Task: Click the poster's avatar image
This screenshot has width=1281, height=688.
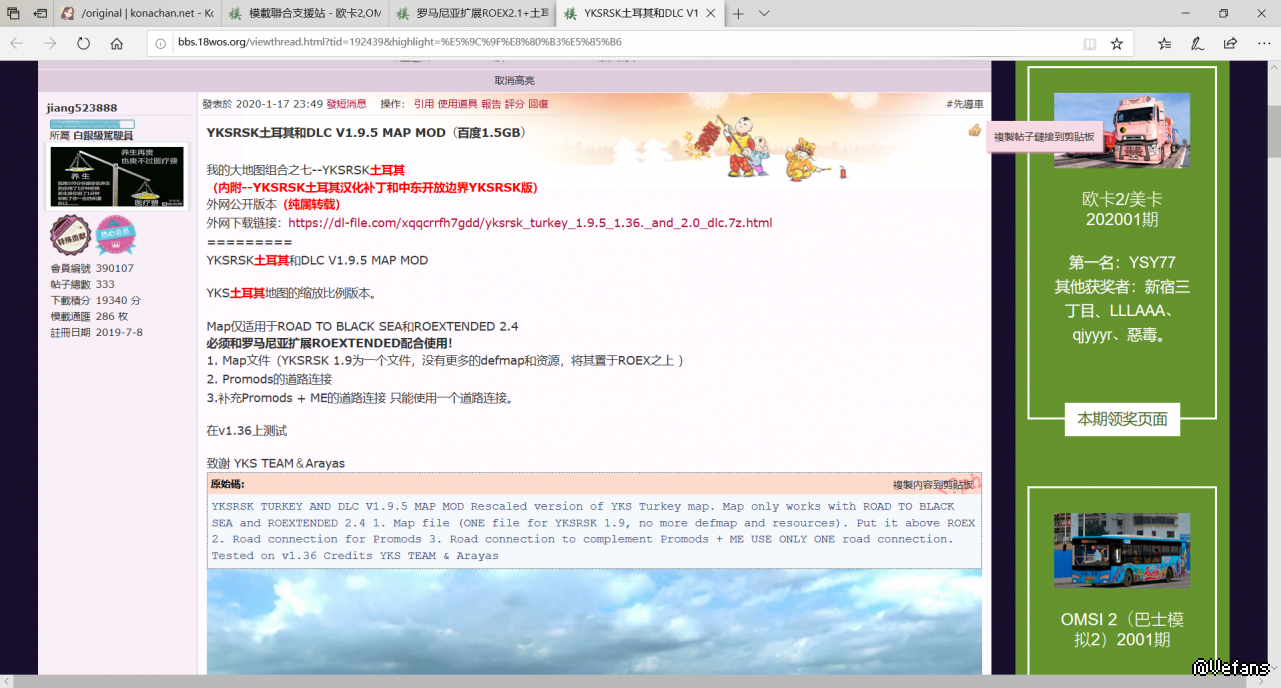Action: (x=117, y=176)
